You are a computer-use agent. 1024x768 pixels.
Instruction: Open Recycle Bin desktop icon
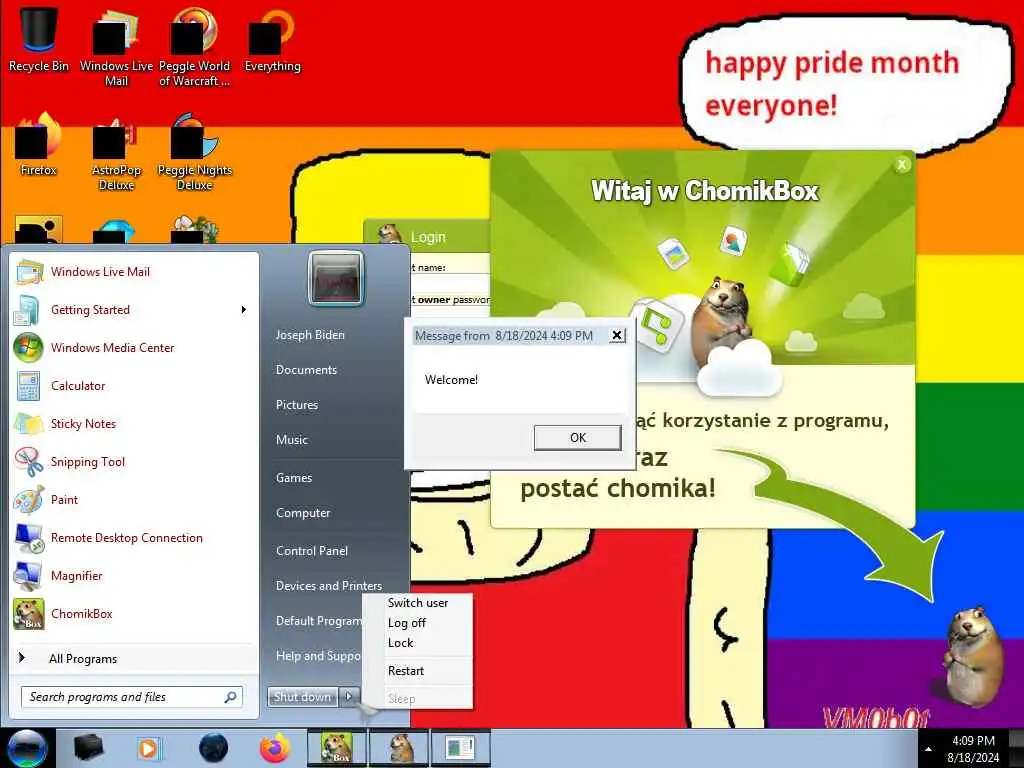point(39,39)
